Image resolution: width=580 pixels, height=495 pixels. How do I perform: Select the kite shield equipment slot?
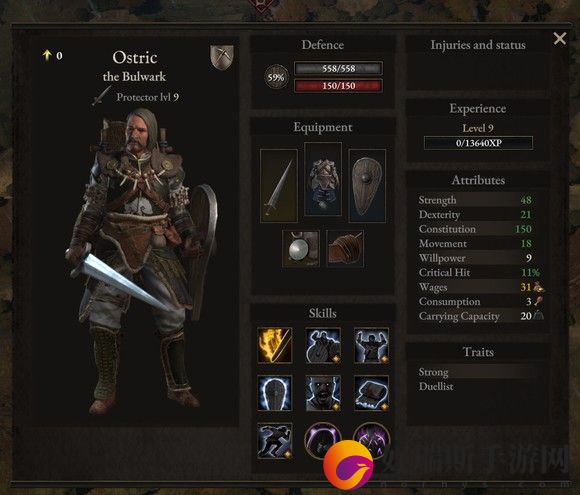click(x=367, y=185)
